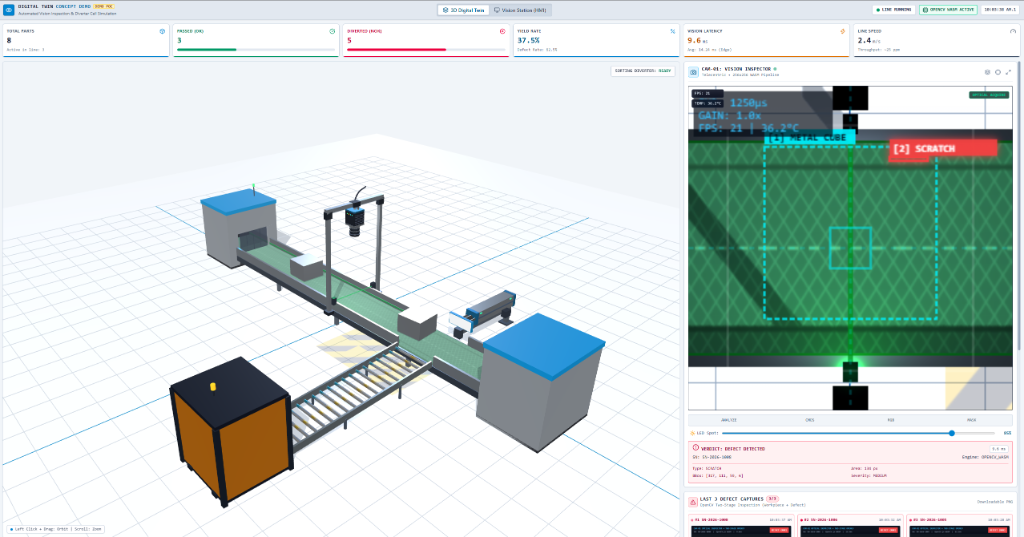Image resolution: width=1024 pixels, height=537 pixels.
Task: Click the LED Spot sun icon
Action: tap(692, 433)
